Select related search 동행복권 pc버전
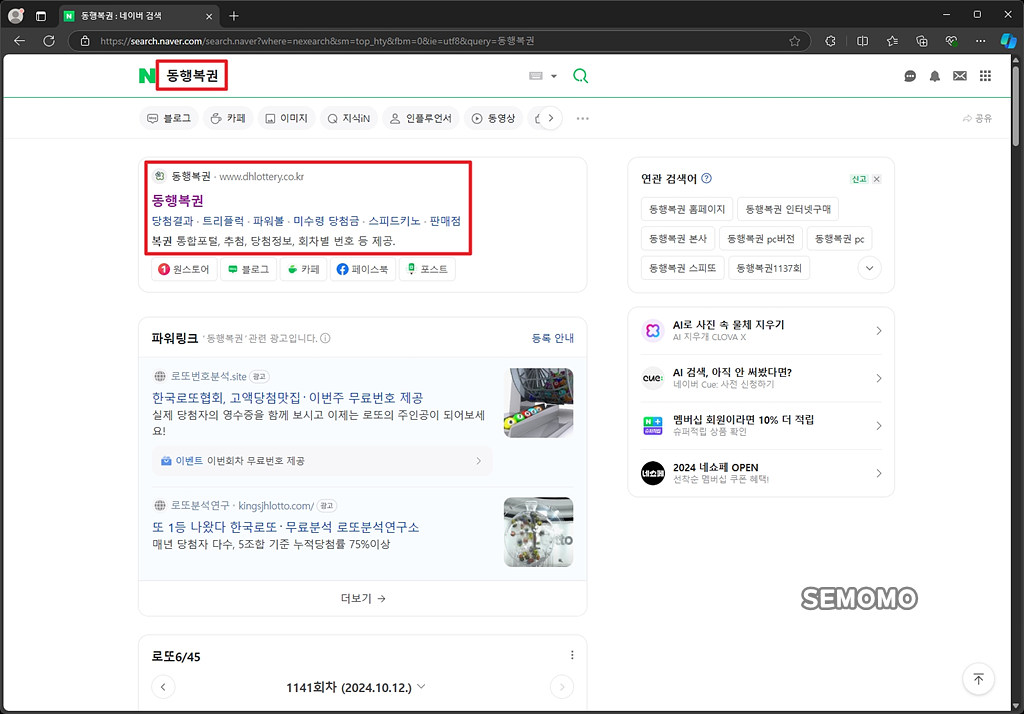This screenshot has height=714, width=1024. (x=761, y=239)
